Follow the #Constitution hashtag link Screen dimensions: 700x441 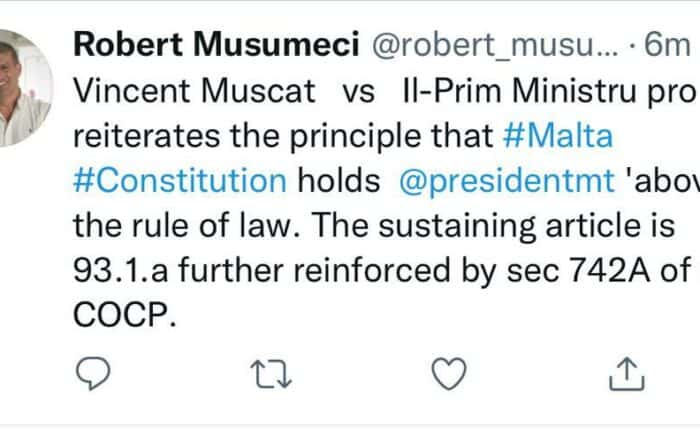coord(179,179)
